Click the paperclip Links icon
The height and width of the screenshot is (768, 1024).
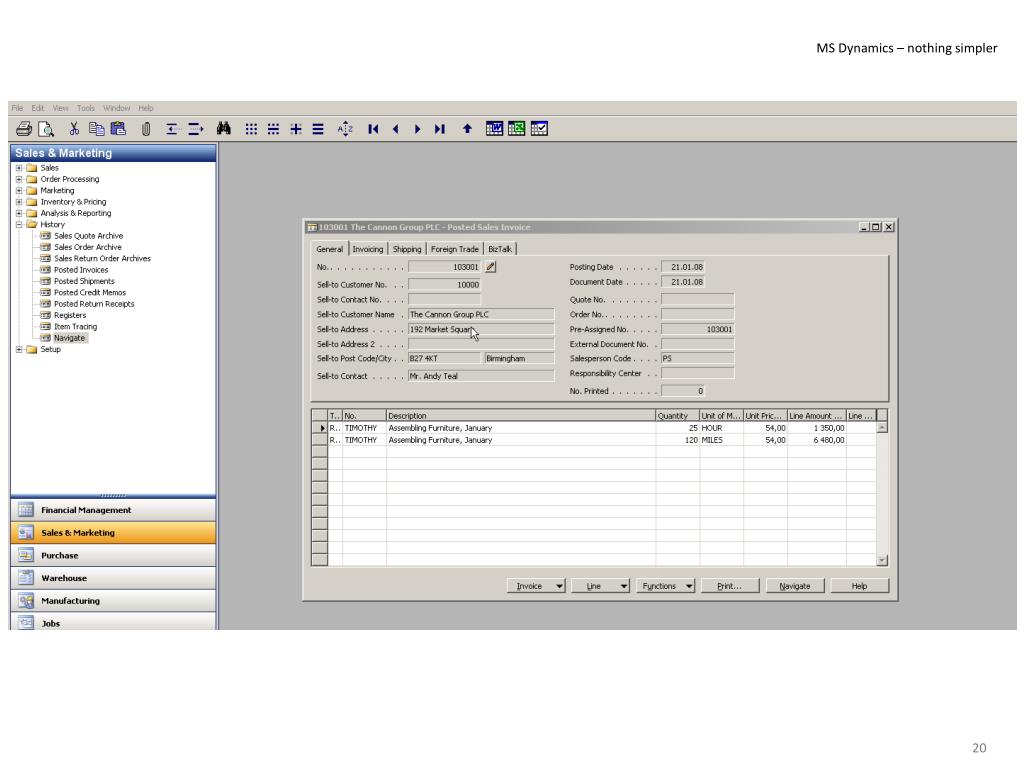coord(146,129)
